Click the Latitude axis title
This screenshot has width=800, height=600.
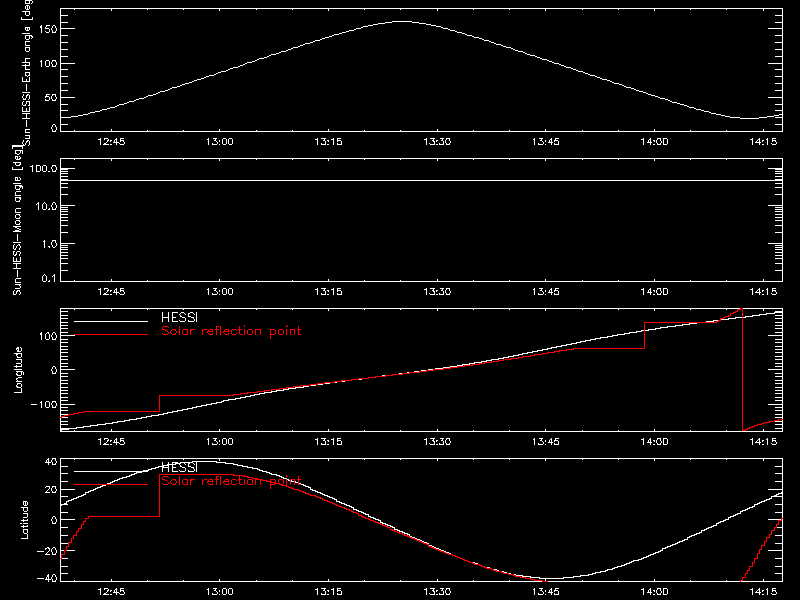24,520
